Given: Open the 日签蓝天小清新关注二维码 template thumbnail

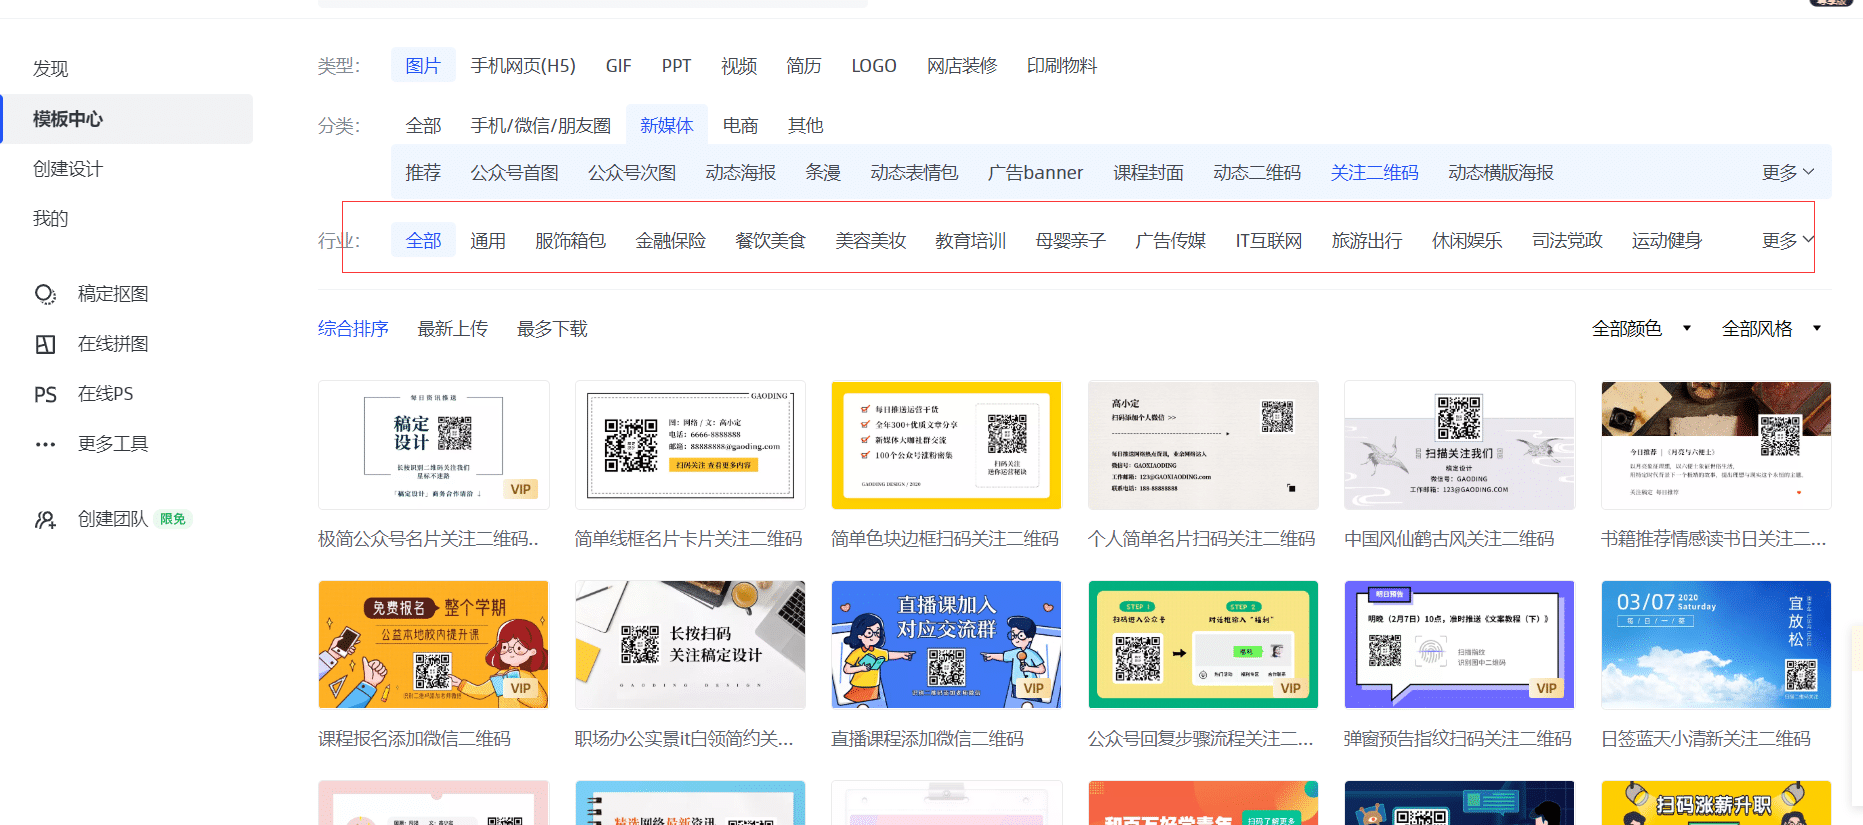Looking at the screenshot, I should (1716, 645).
